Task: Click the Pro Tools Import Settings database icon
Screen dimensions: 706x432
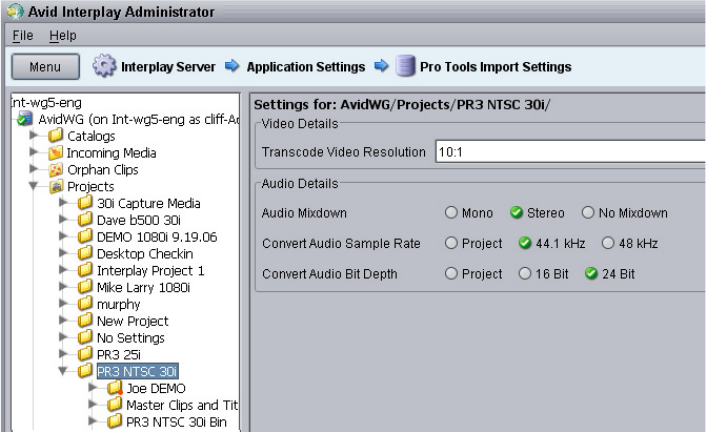Action: click(x=405, y=66)
